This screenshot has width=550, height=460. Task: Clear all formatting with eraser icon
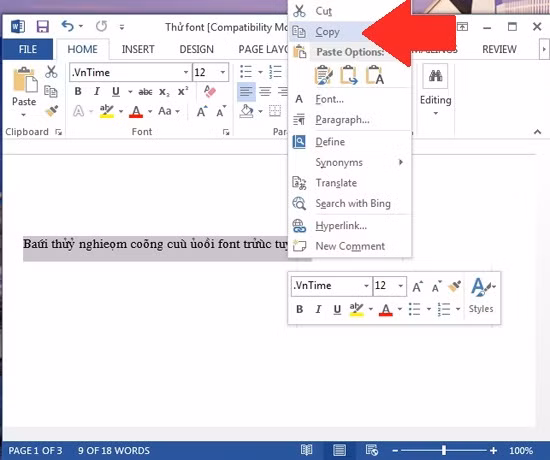[x=210, y=92]
